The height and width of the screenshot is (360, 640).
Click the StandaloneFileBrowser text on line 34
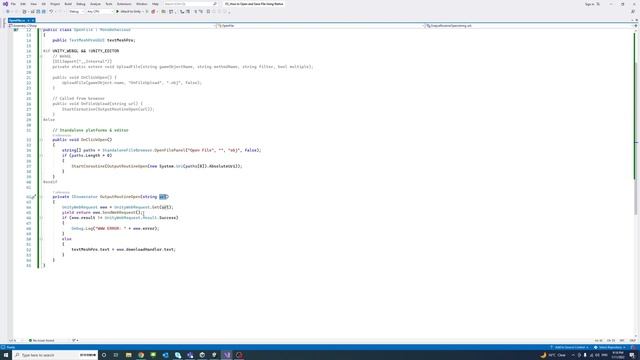(127, 150)
